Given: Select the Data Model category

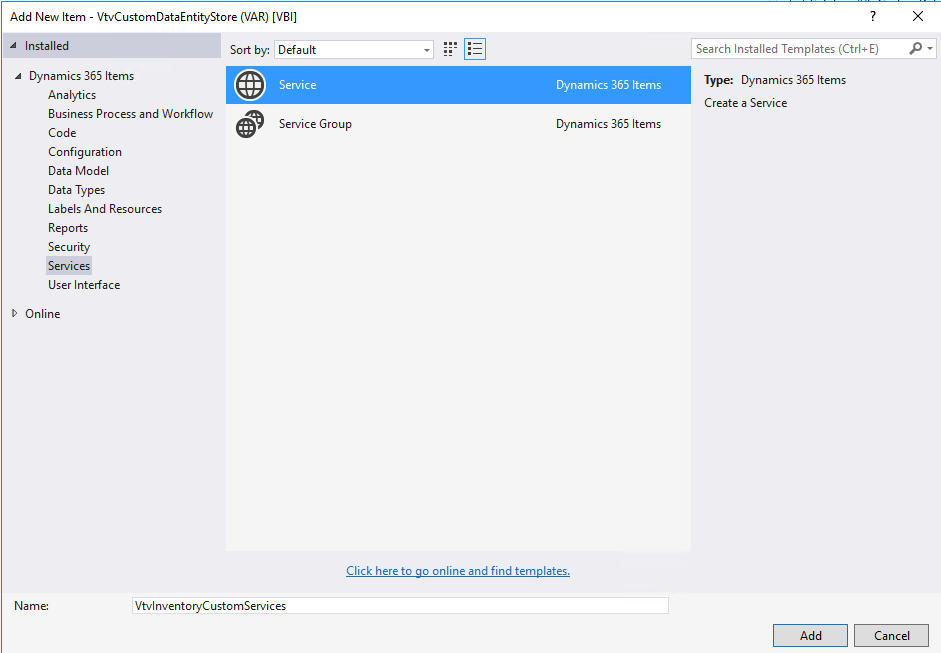Looking at the screenshot, I should 79,171.
